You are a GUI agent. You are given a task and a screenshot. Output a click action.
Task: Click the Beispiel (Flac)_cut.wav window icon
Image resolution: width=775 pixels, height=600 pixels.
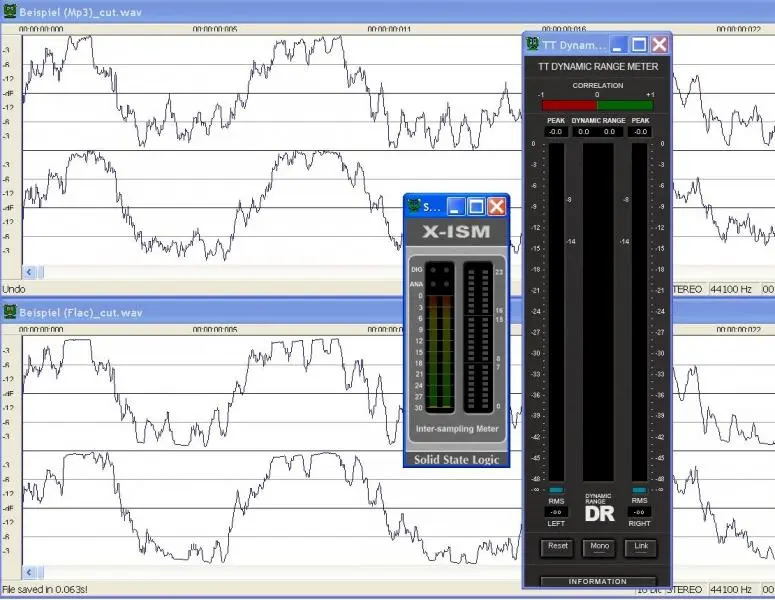[x=9, y=313]
